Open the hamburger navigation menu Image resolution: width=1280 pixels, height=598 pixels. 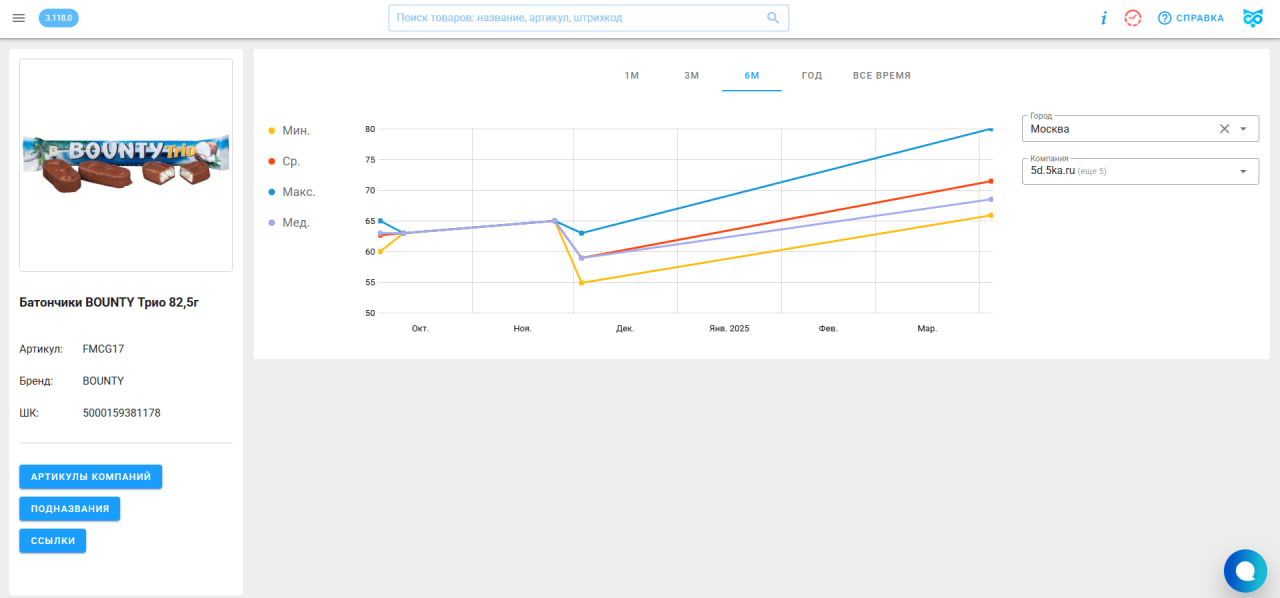click(18, 18)
